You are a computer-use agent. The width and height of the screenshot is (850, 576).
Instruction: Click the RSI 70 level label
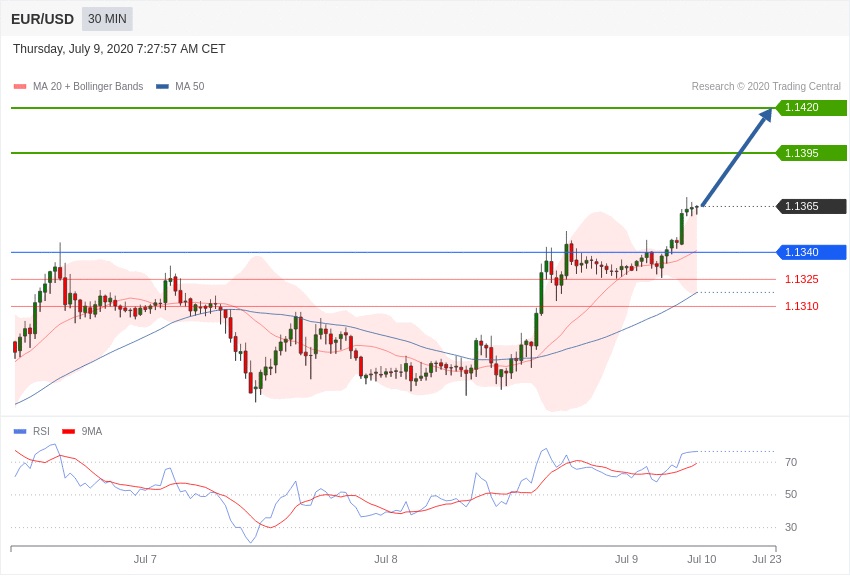791,462
